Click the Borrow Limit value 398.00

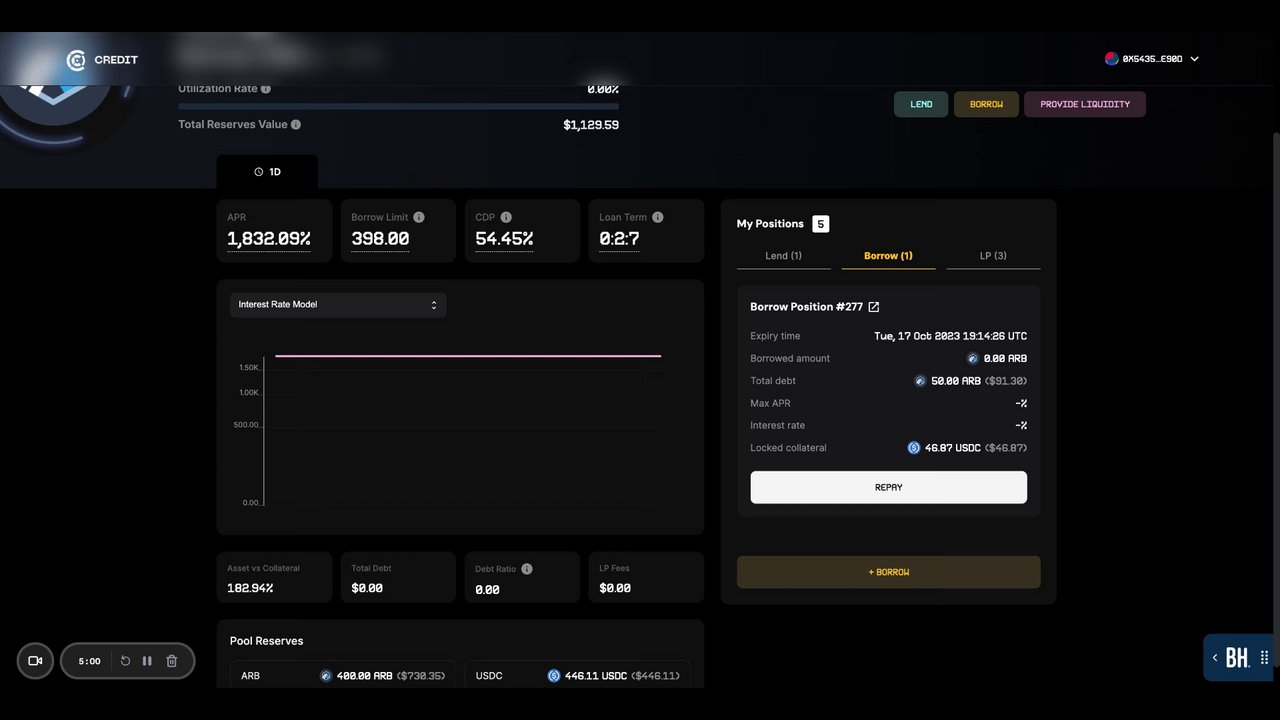(x=380, y=239)
